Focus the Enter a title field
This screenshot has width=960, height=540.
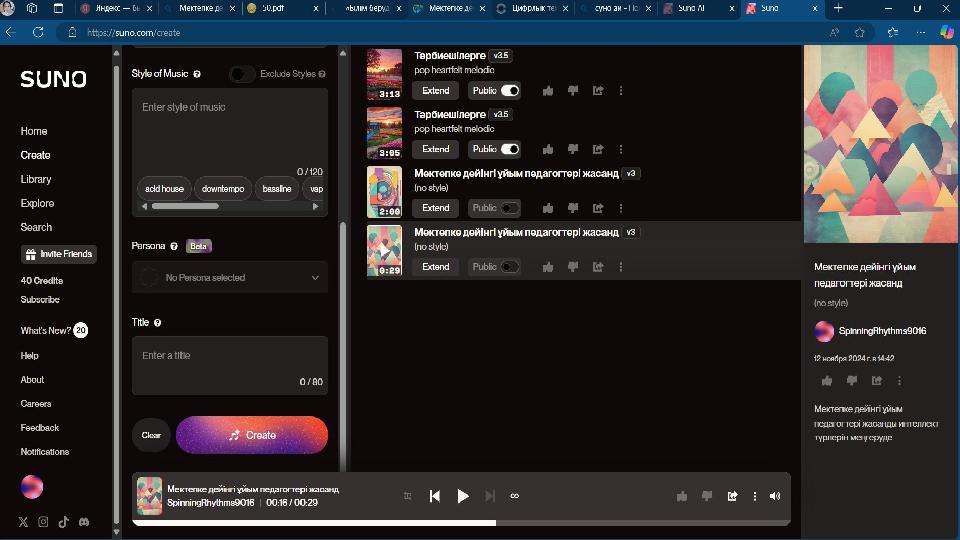point(230,366)
